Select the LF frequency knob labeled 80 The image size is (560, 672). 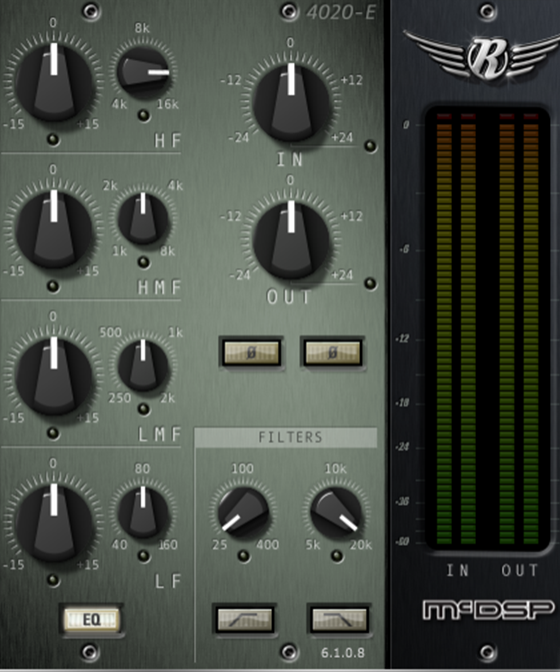click(x=143, y=513)
